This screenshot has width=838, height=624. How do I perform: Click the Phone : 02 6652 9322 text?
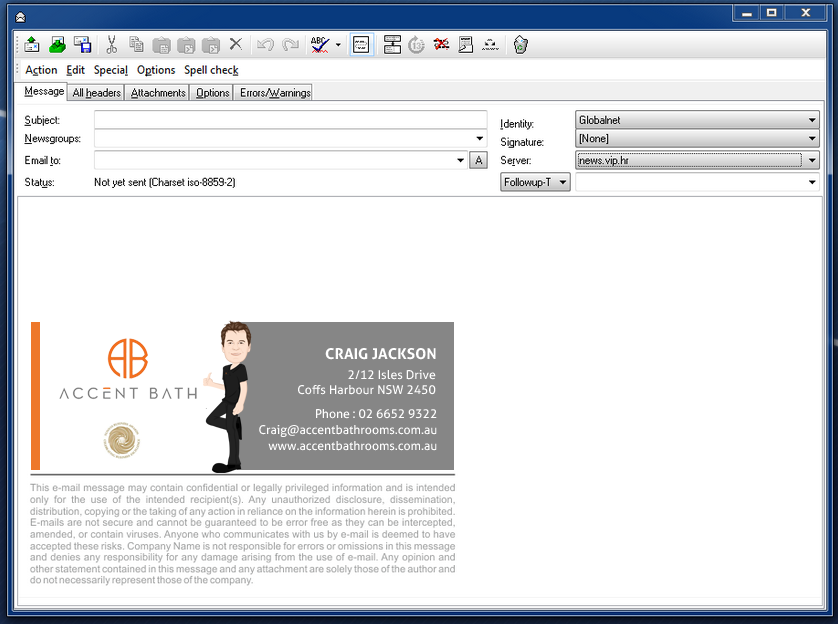376,414
